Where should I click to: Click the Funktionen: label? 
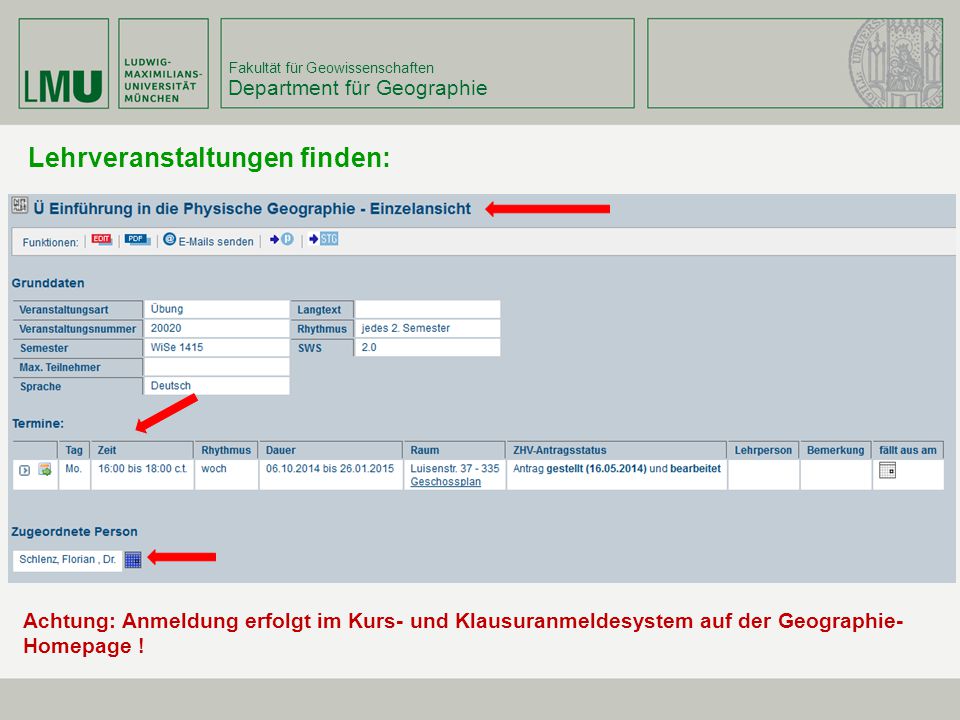(50, 242)
